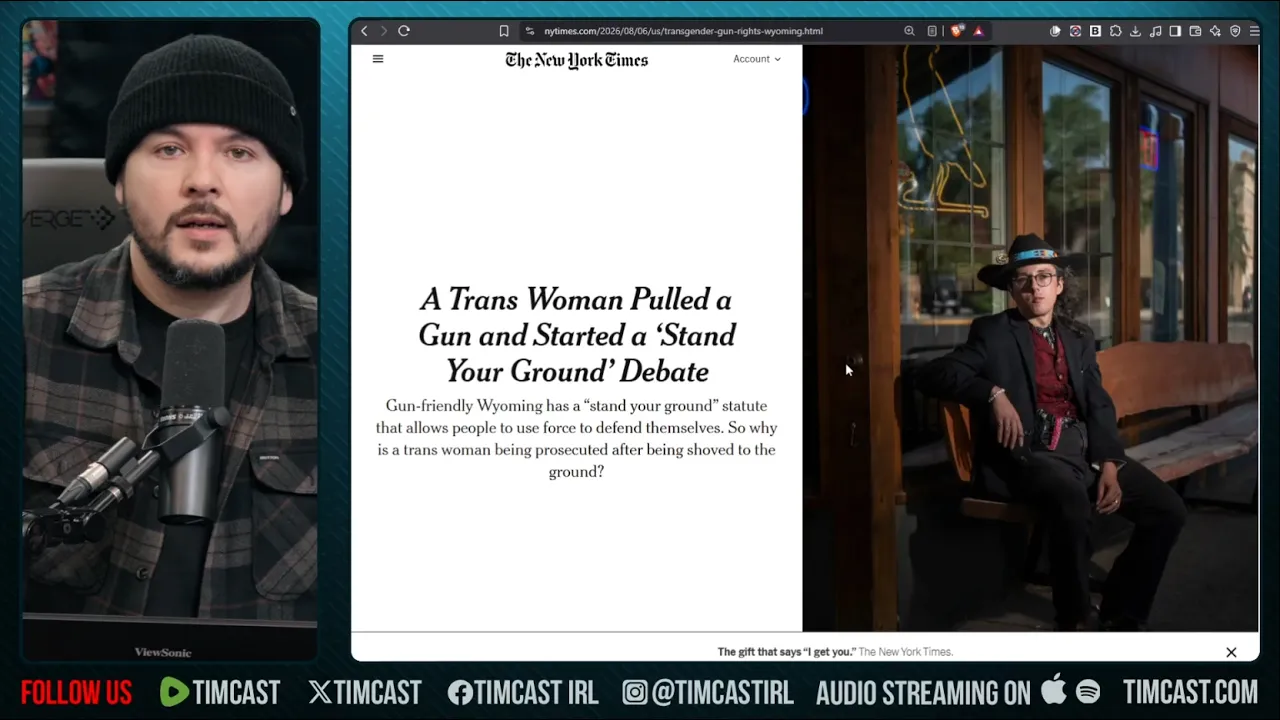Open the extensions puzzle piece menu
1280x720 pixels.
pyautogui.click(x=1115, y=31)
